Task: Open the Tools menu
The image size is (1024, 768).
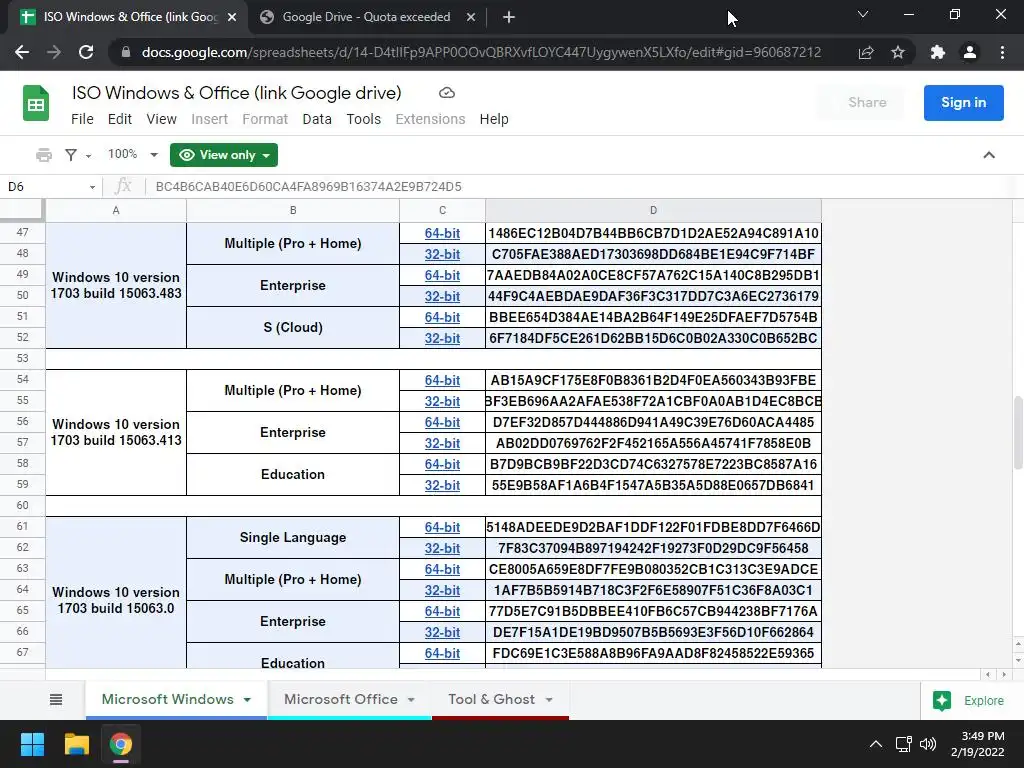Action: tap(364, 119)
